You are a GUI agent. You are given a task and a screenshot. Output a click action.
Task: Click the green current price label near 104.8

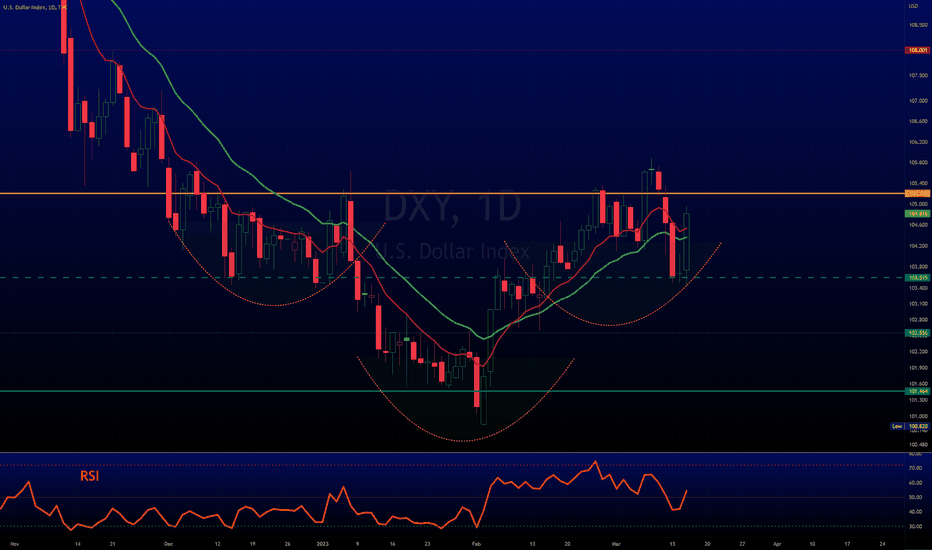pos(918,213)
